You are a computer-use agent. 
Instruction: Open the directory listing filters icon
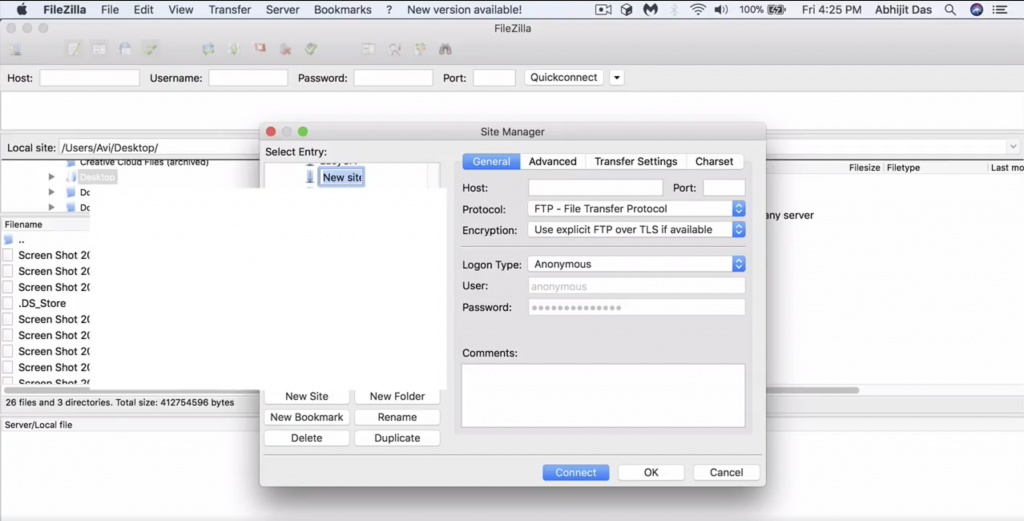(369, 50)
